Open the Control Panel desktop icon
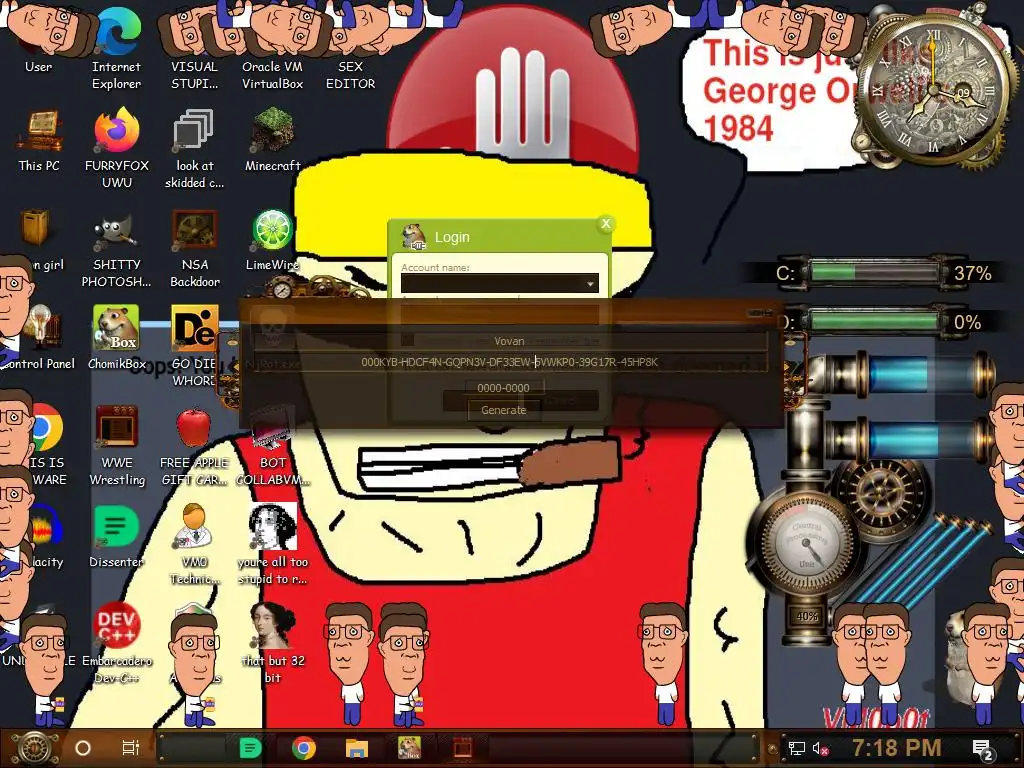This screenshot has width=1024, height=768. pyautogui.click(x=38, y=338)
